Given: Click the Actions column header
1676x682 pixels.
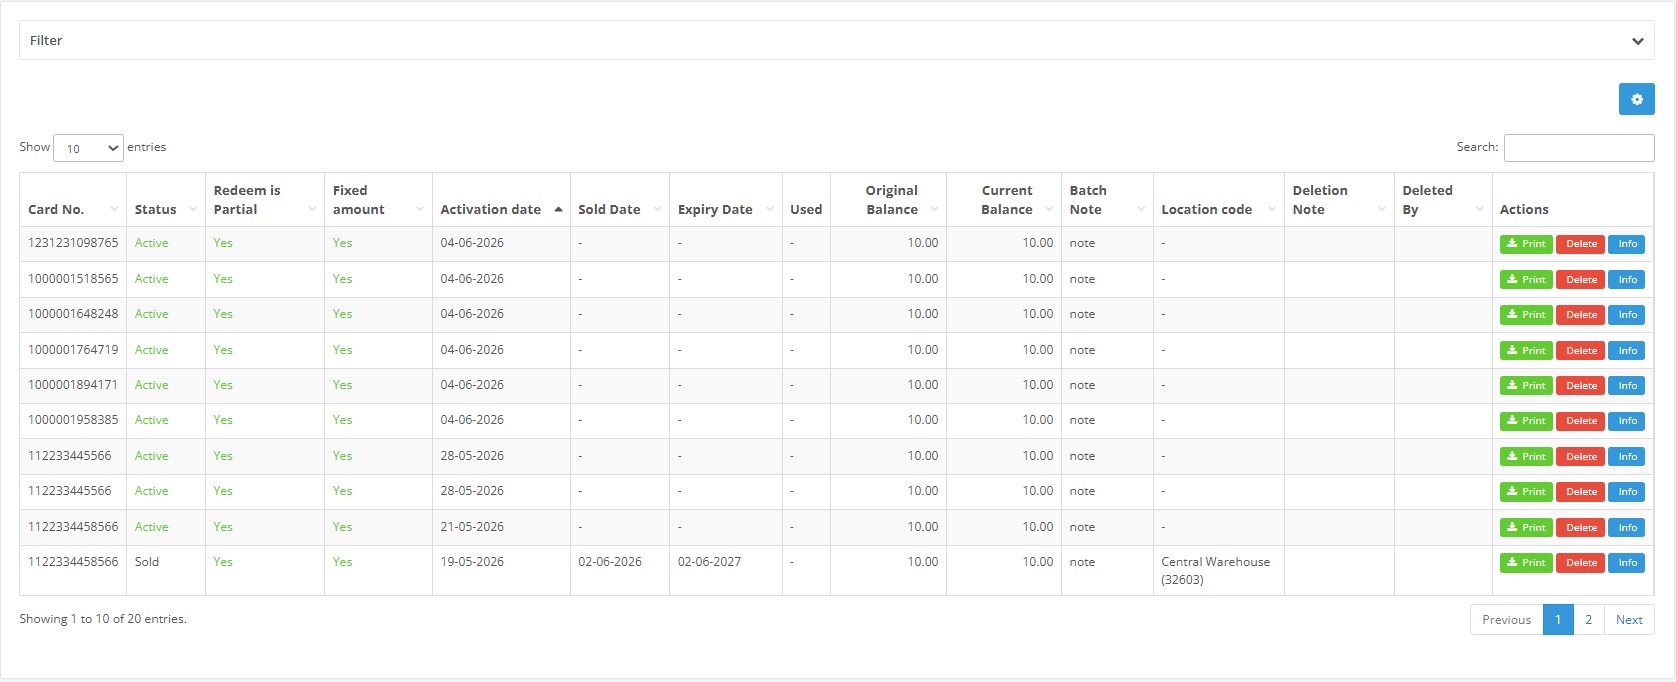Looking at the screenshot, I should (1573, 200).
